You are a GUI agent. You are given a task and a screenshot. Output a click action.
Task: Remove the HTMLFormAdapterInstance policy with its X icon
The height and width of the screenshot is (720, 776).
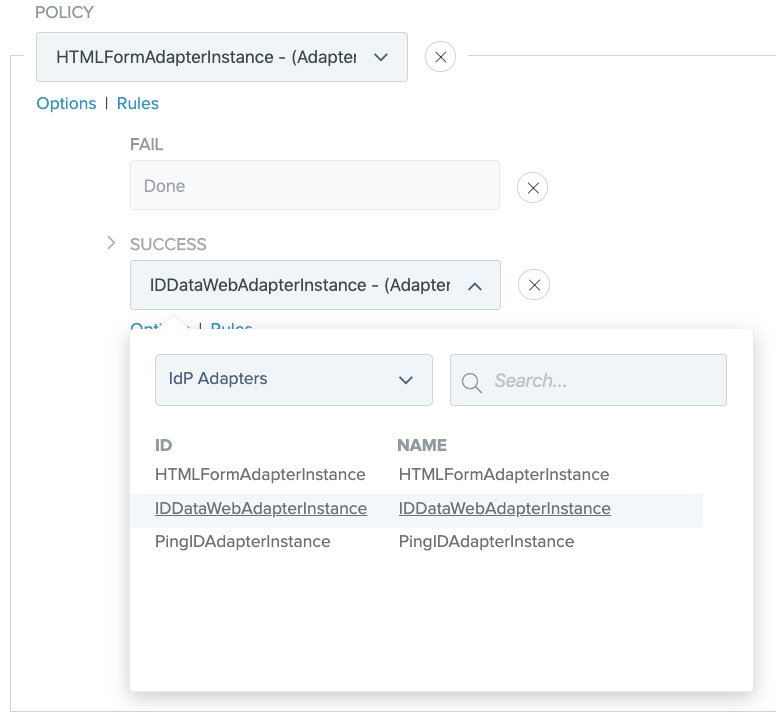[440, 57]
